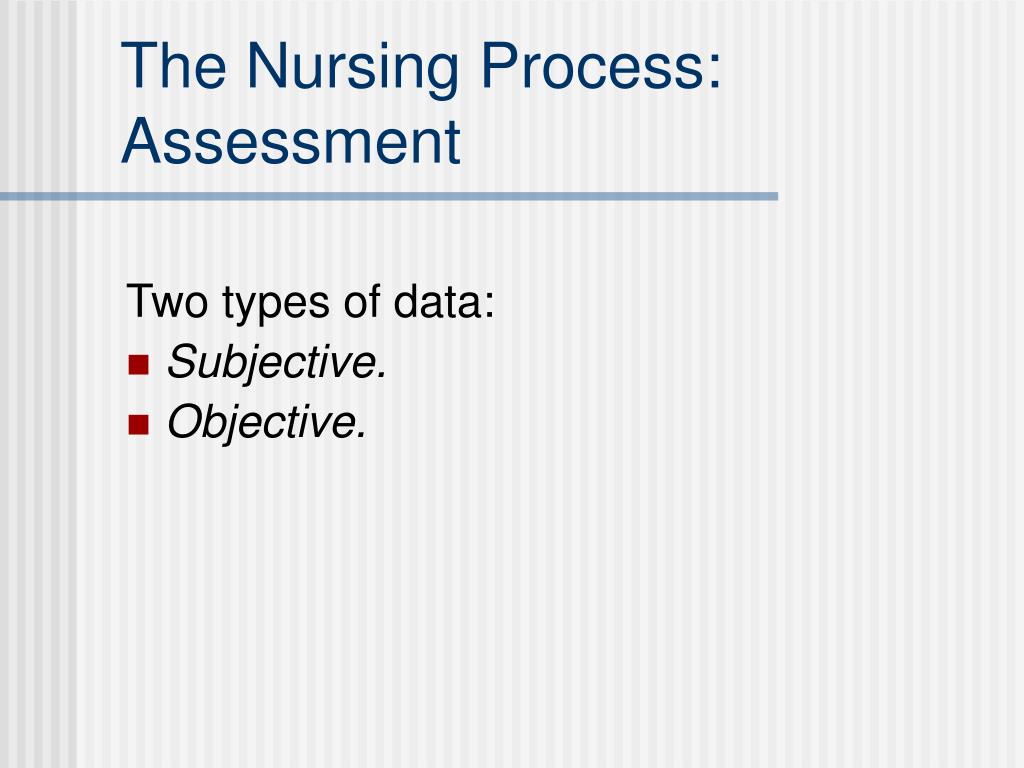Image resolution: width=1024 pixels, height=768 pixels.
Task: Click the capital "A" of Assessment
Action: pos(142,141)
